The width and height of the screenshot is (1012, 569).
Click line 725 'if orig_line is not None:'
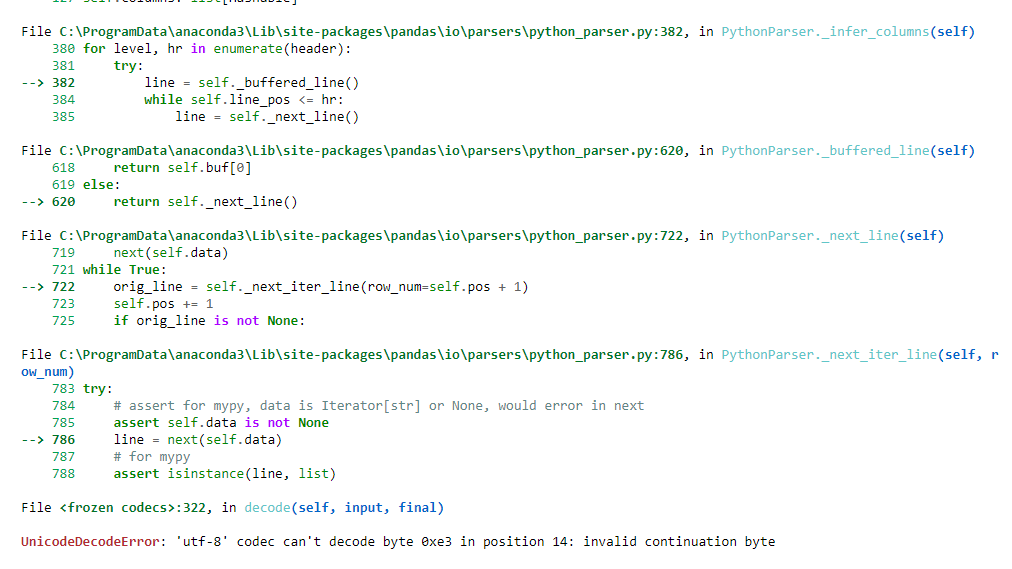209,321
